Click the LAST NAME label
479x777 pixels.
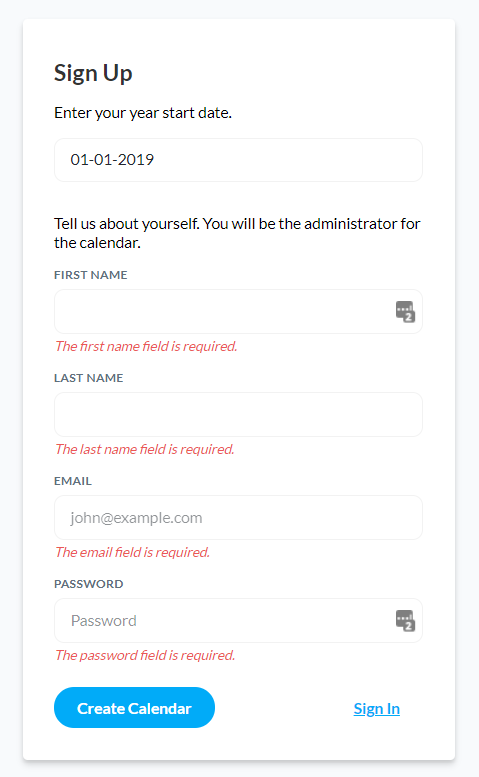[89, 378]
